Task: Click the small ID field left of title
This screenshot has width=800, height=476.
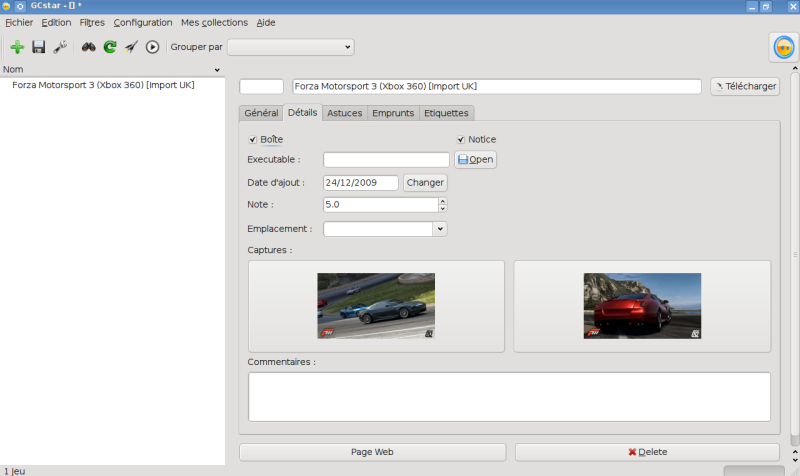Action: [x=261, y=86]
